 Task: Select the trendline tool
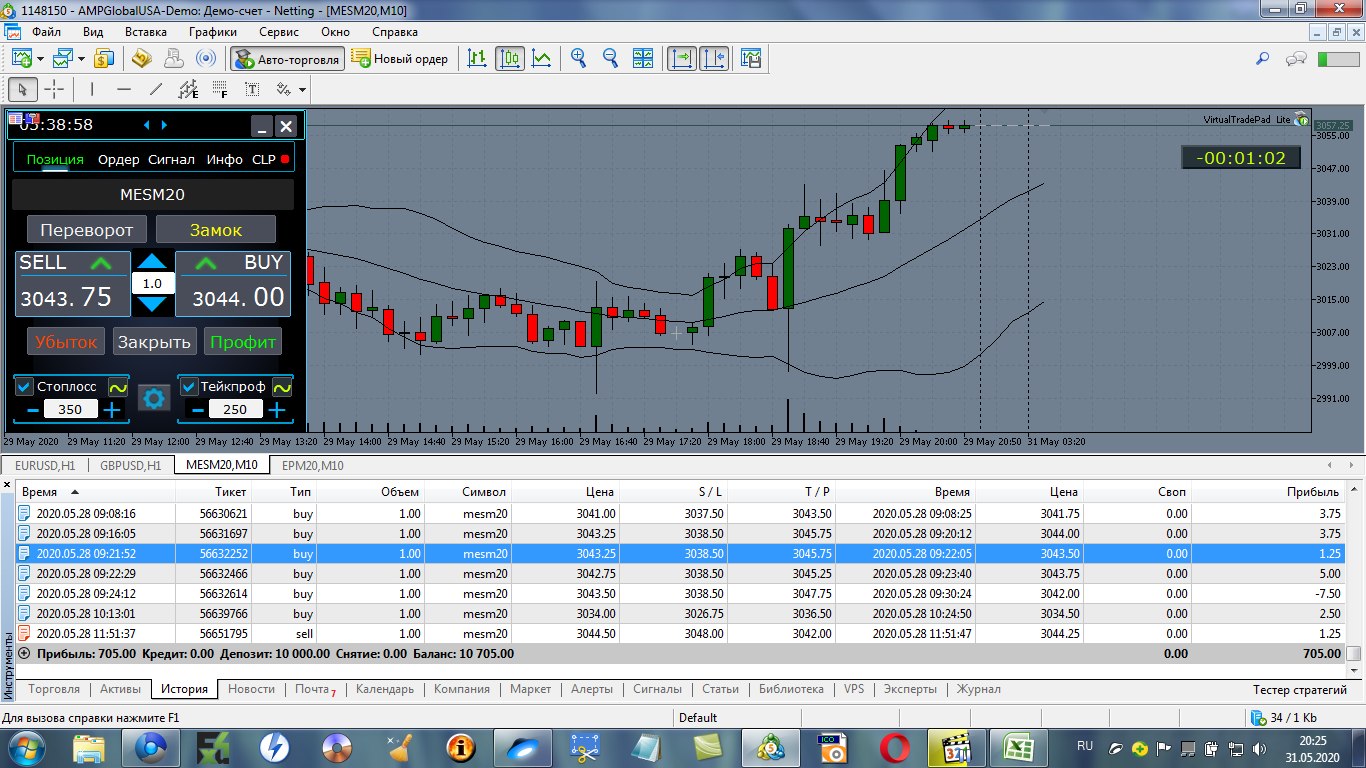point(156,89)
